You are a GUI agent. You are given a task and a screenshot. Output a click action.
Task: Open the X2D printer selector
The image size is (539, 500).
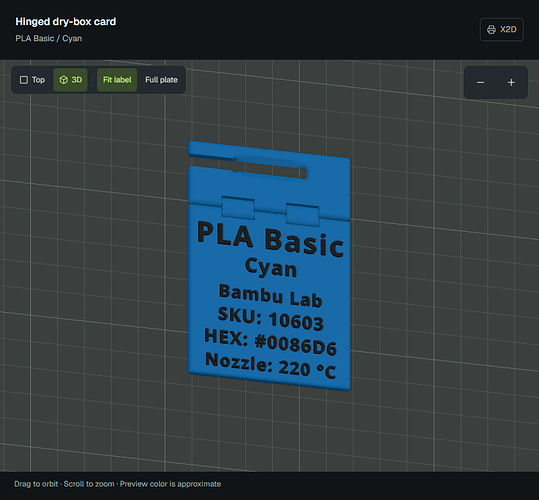(502, 30)
